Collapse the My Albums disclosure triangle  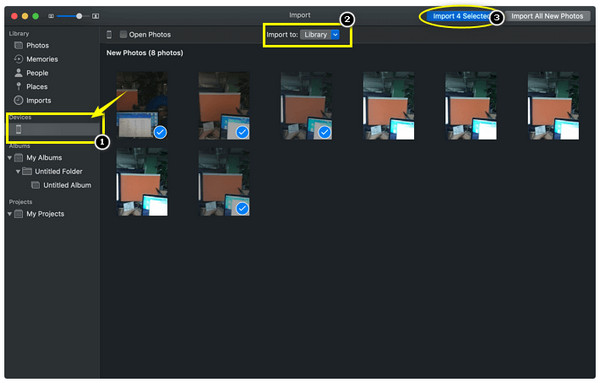pyautogui.click(x=10, y=158)
